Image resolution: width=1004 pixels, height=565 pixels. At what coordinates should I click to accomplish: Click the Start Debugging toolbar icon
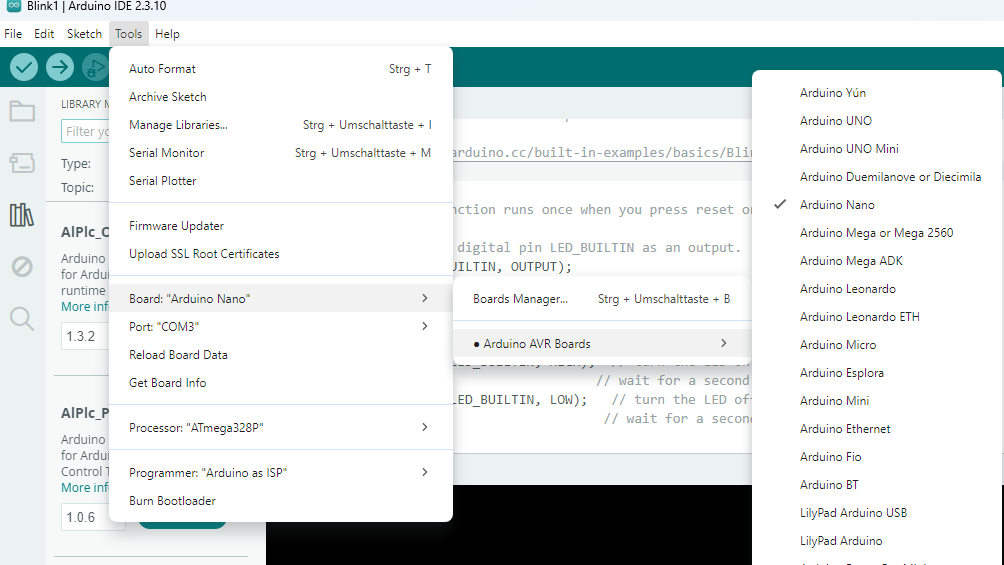tap(95, 67)
